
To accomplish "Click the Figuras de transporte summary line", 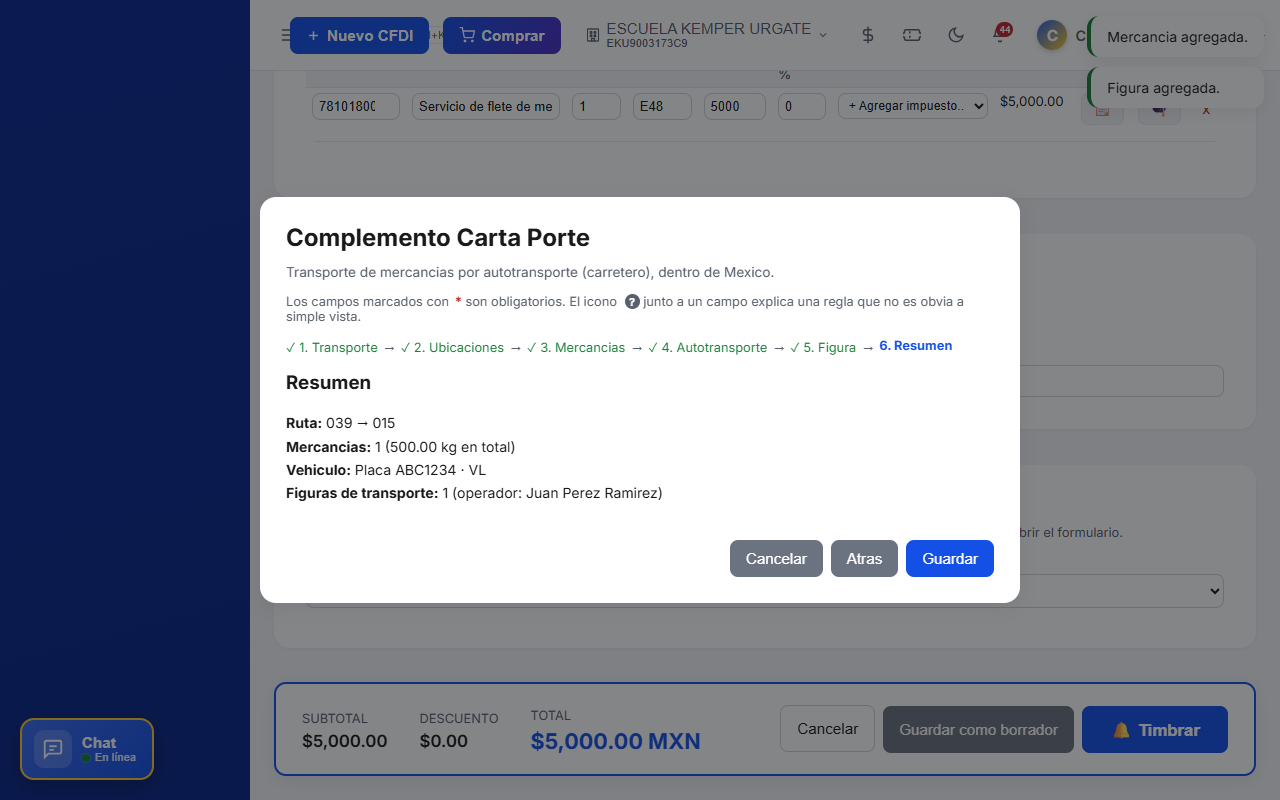I will pos(474,493).
